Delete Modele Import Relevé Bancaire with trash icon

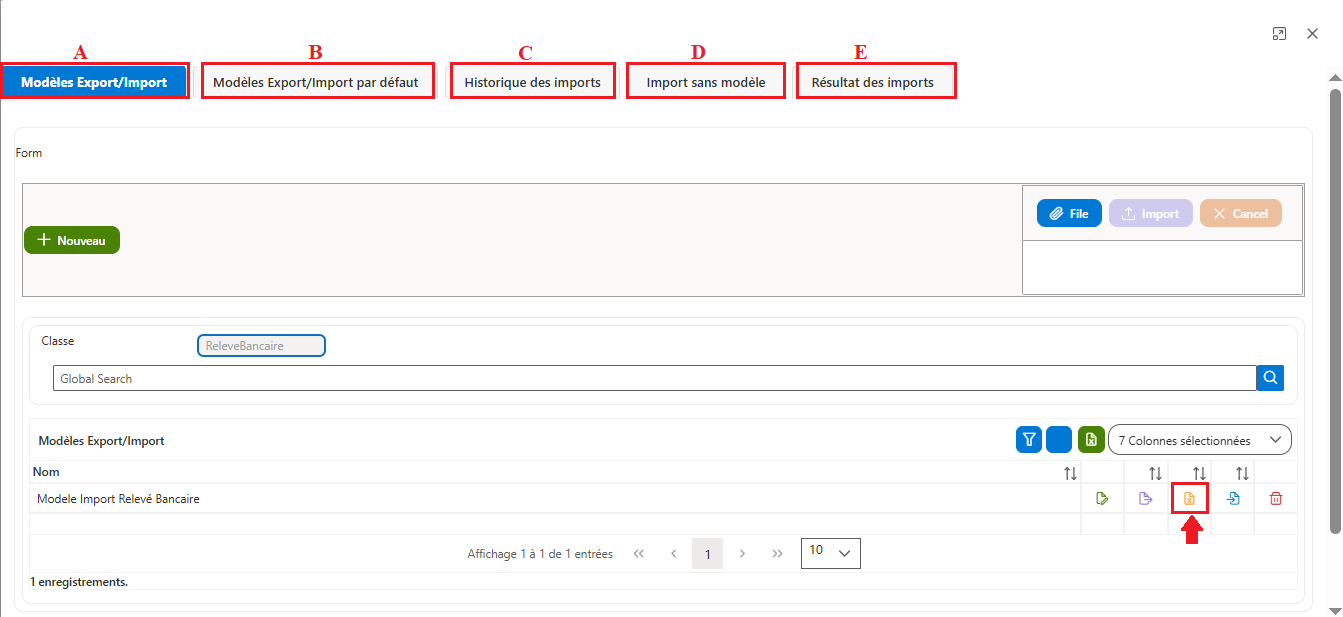pyautogui.click(x=1275, y=498)
